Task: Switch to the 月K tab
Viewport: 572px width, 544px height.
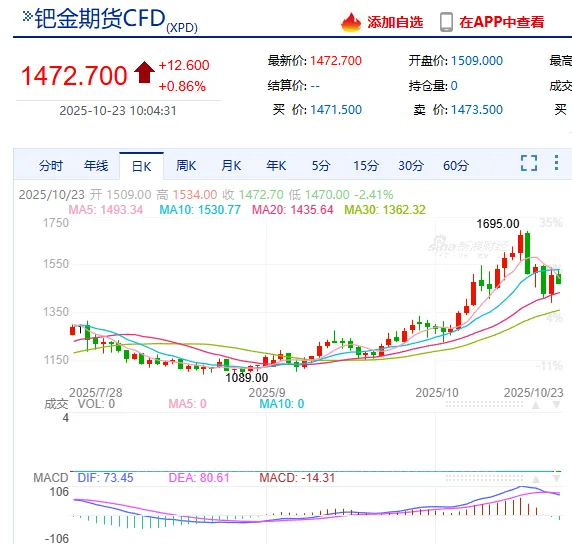Action: (231, 166)
